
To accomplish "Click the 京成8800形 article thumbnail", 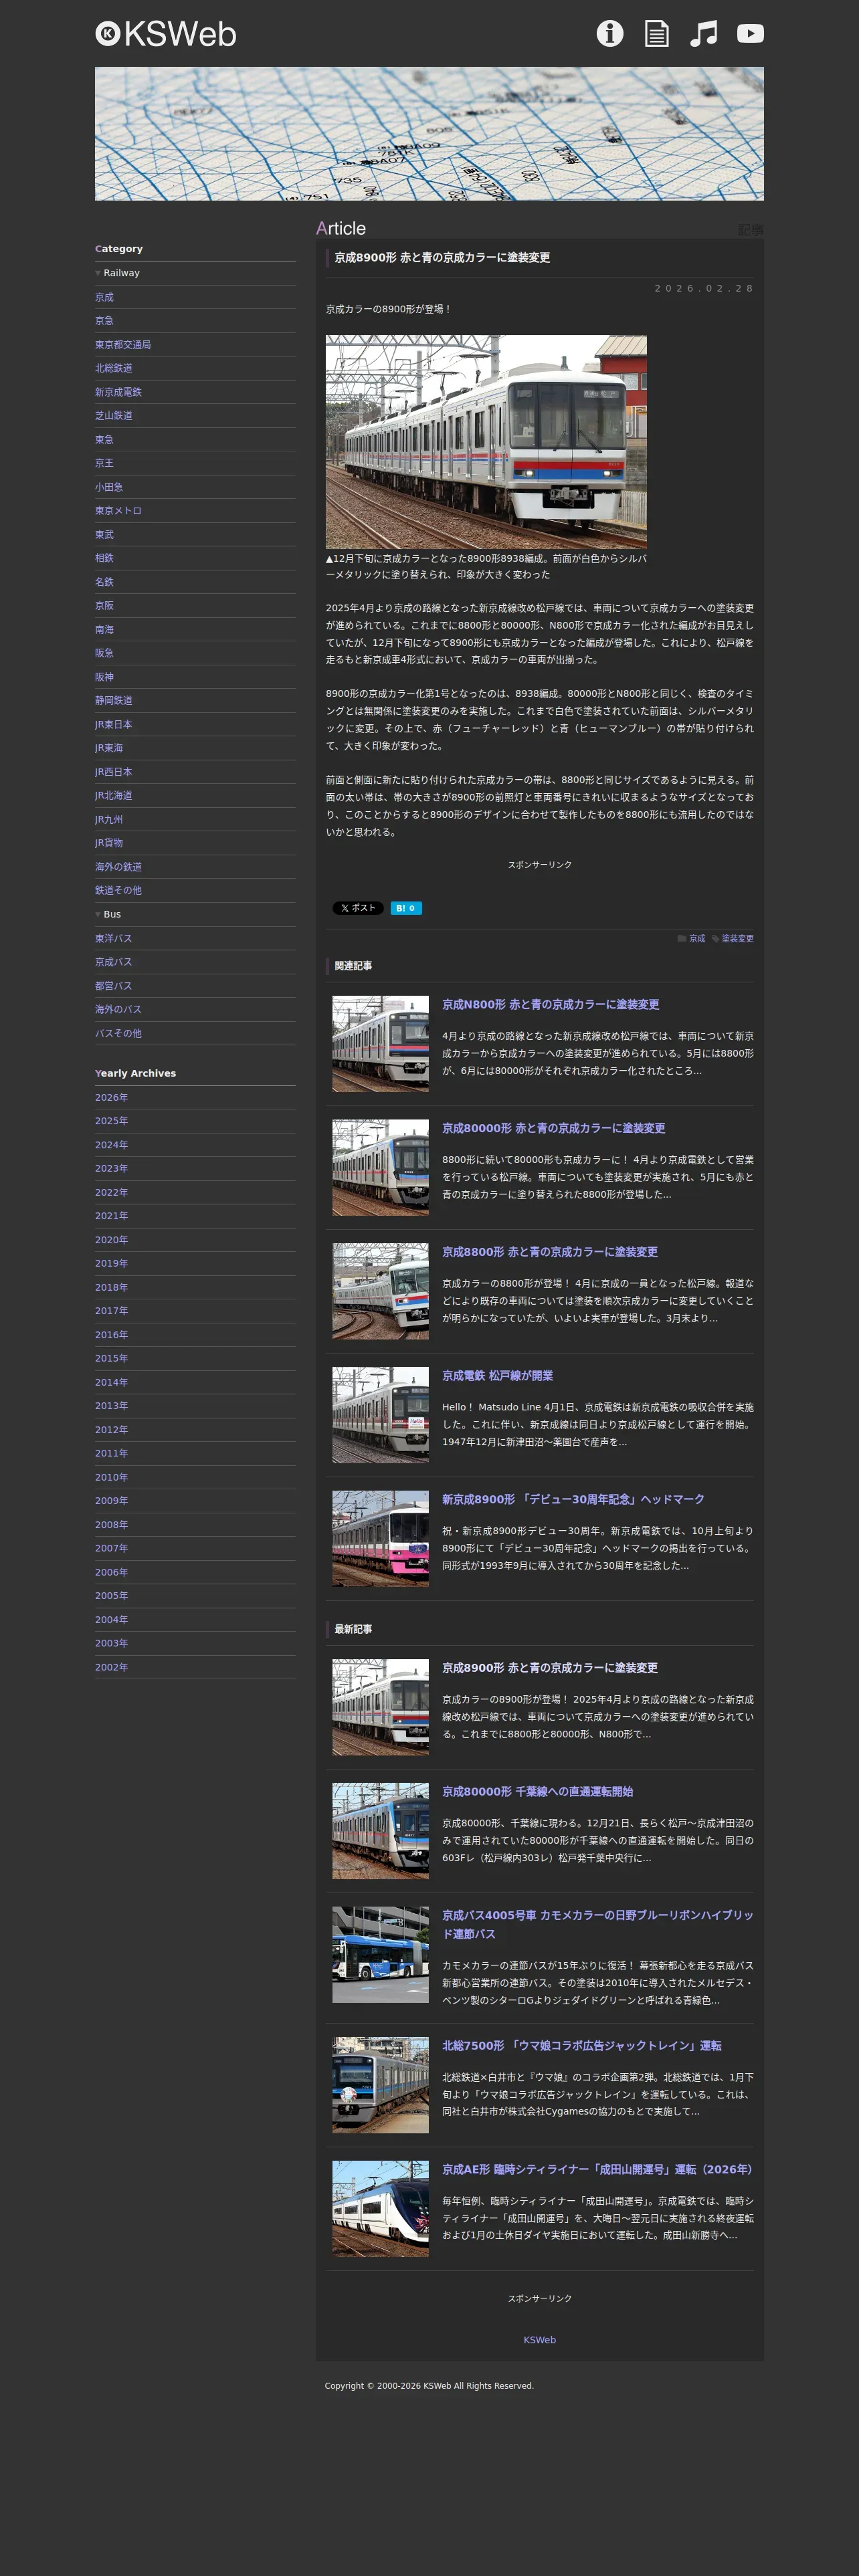I will (380, 1291).
